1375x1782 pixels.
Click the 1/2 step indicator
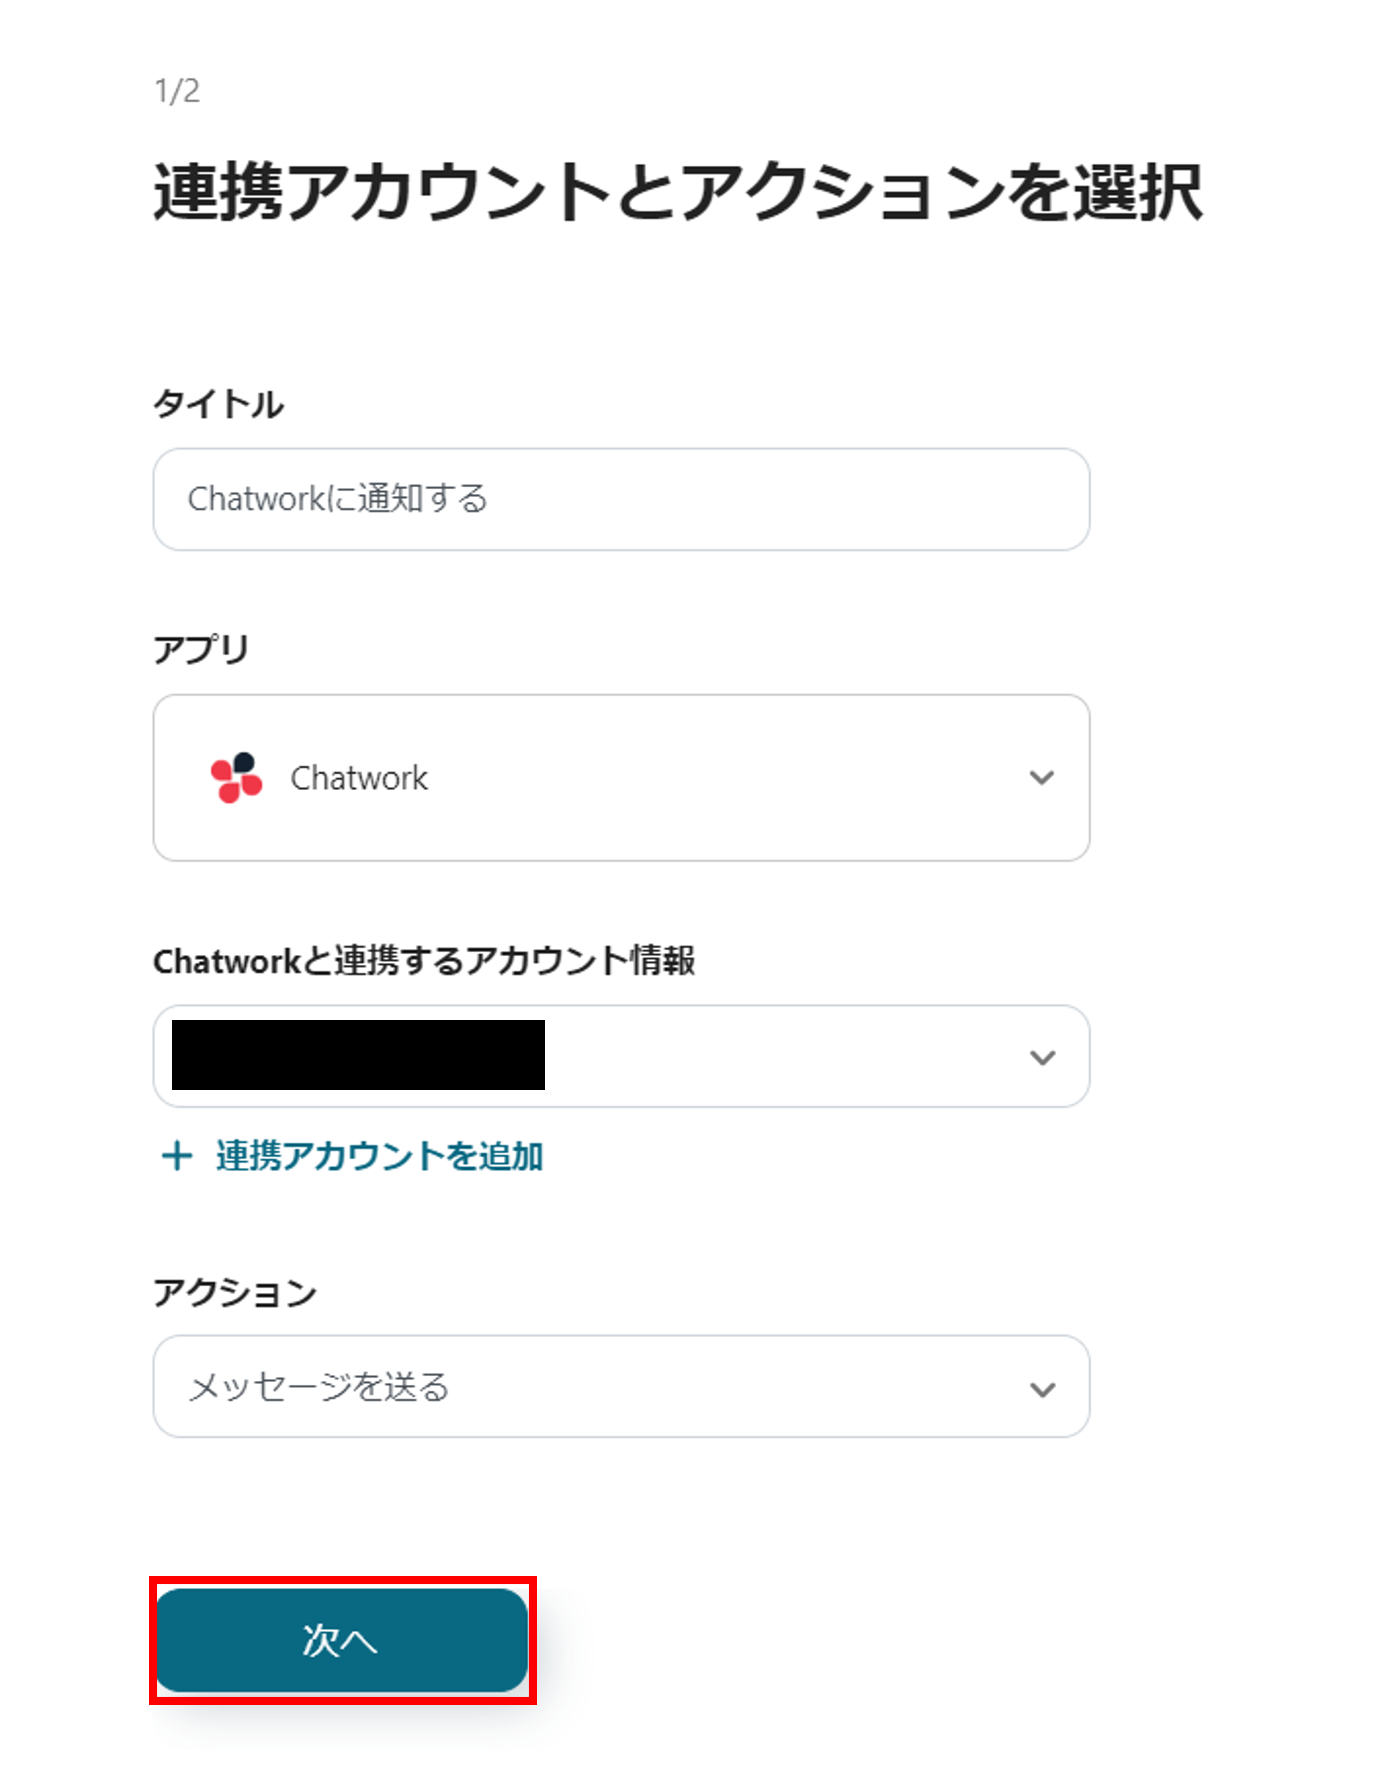point(177,91)
